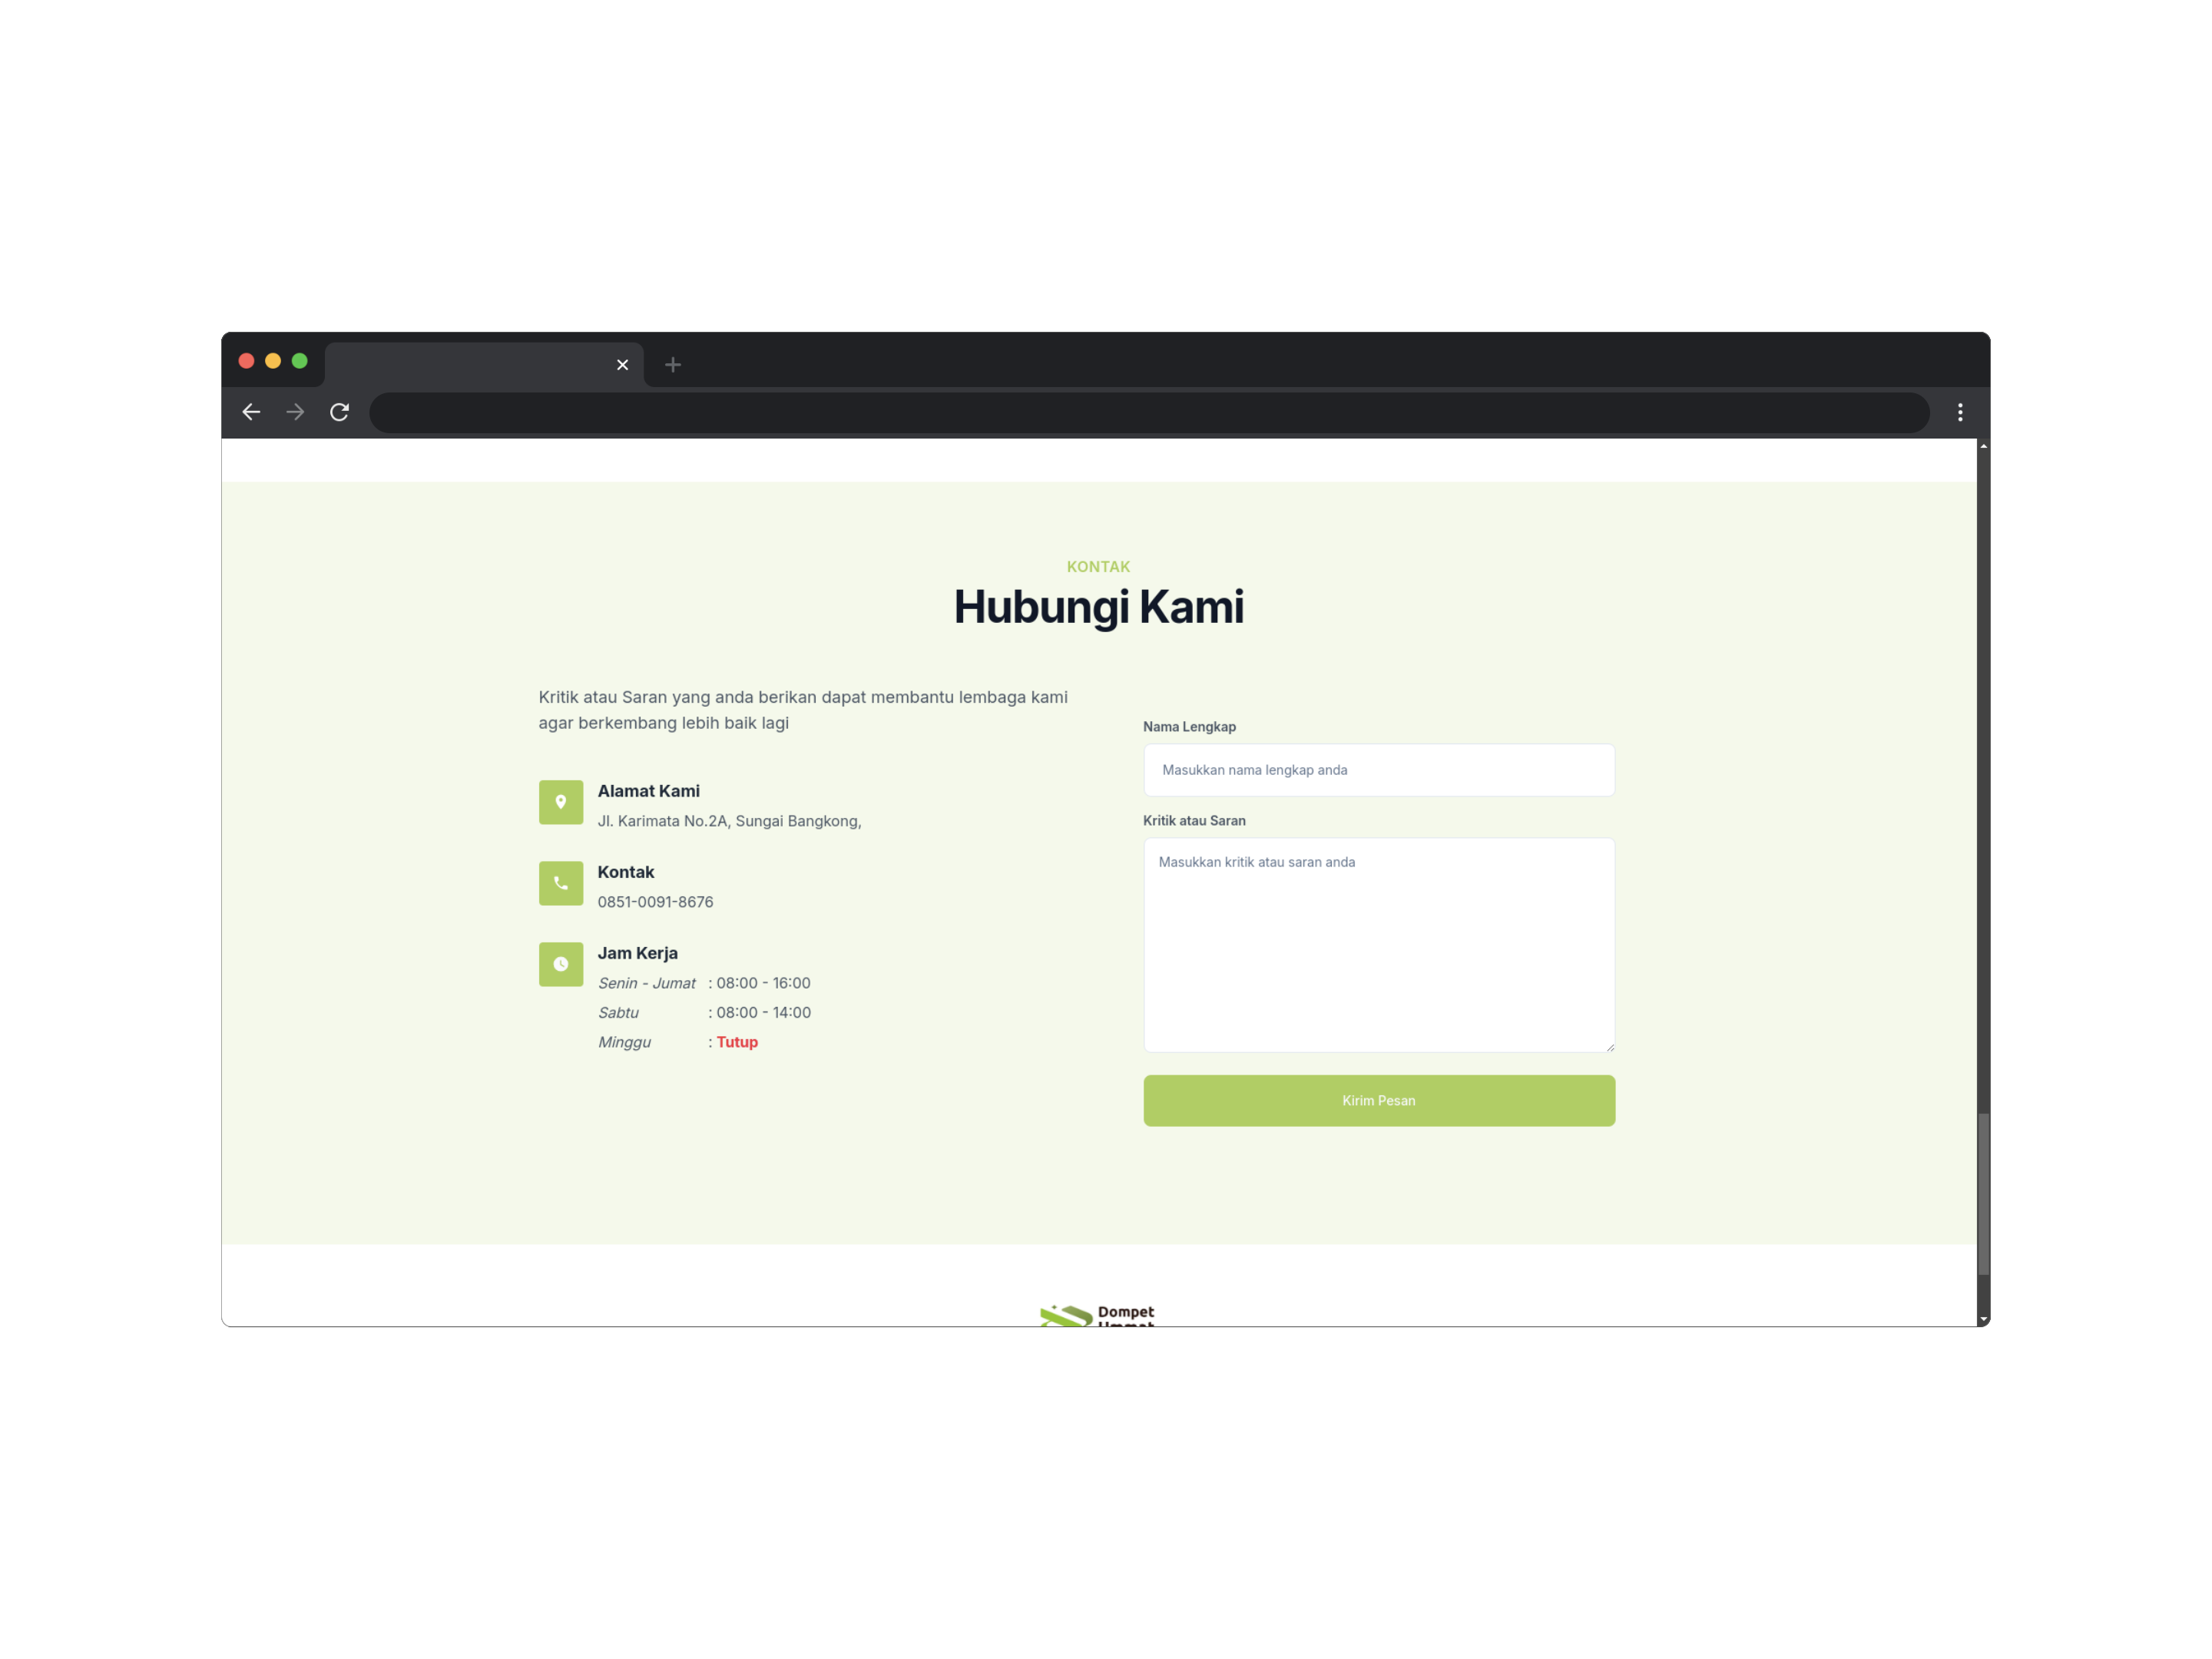
Task: Go back with the browser back arrow
Action: pyautogui.click(x=251, y=412)
